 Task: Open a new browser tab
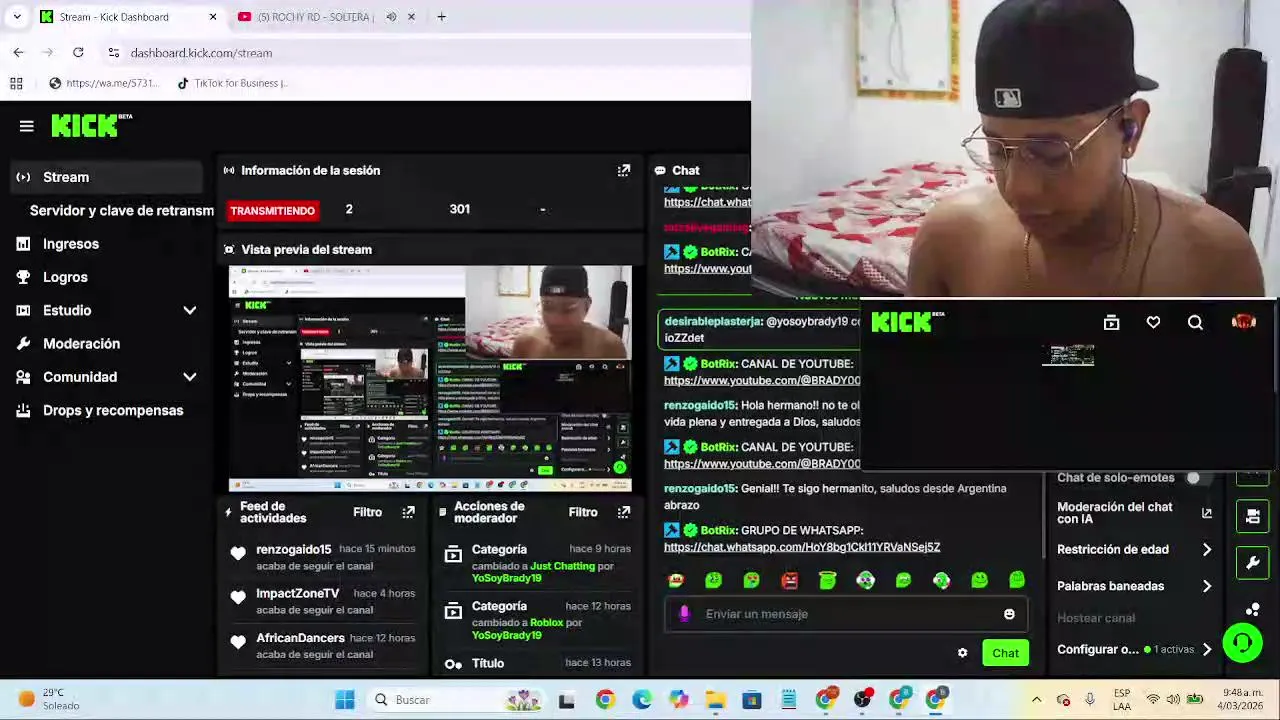pyautogui.click(x=441, y=17)
